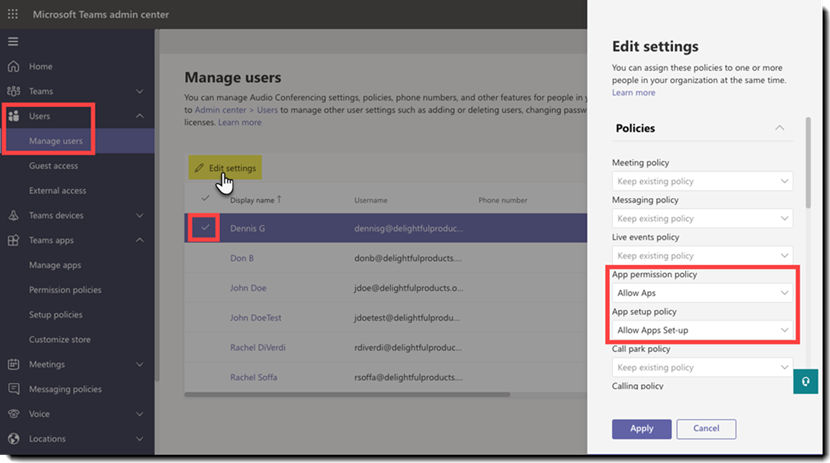Open Learn more link in Edit settings panel

tap(634, 93)
